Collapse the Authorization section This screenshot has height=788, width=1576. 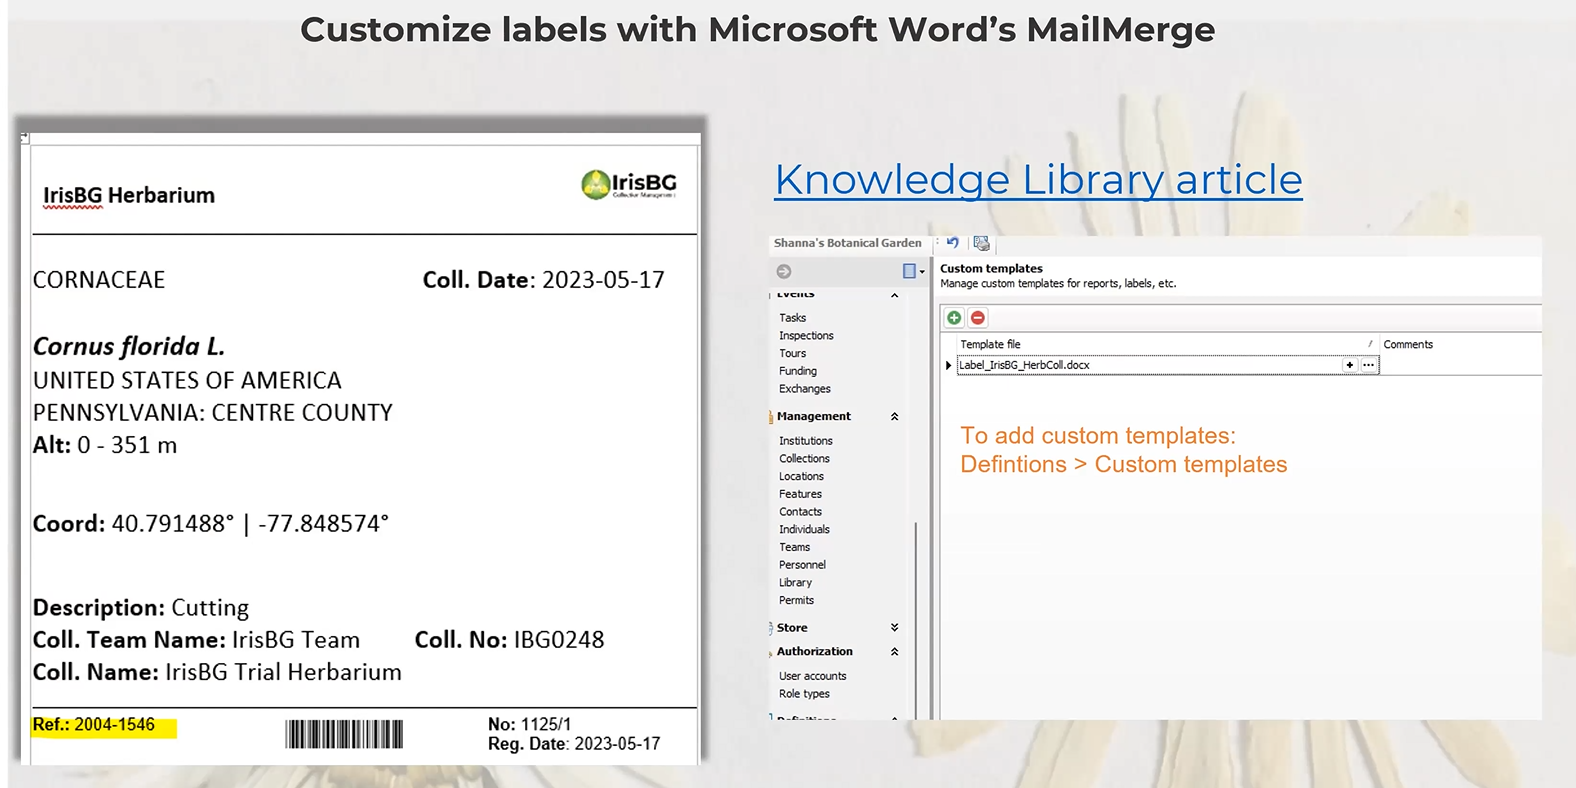tap(894, 651)
